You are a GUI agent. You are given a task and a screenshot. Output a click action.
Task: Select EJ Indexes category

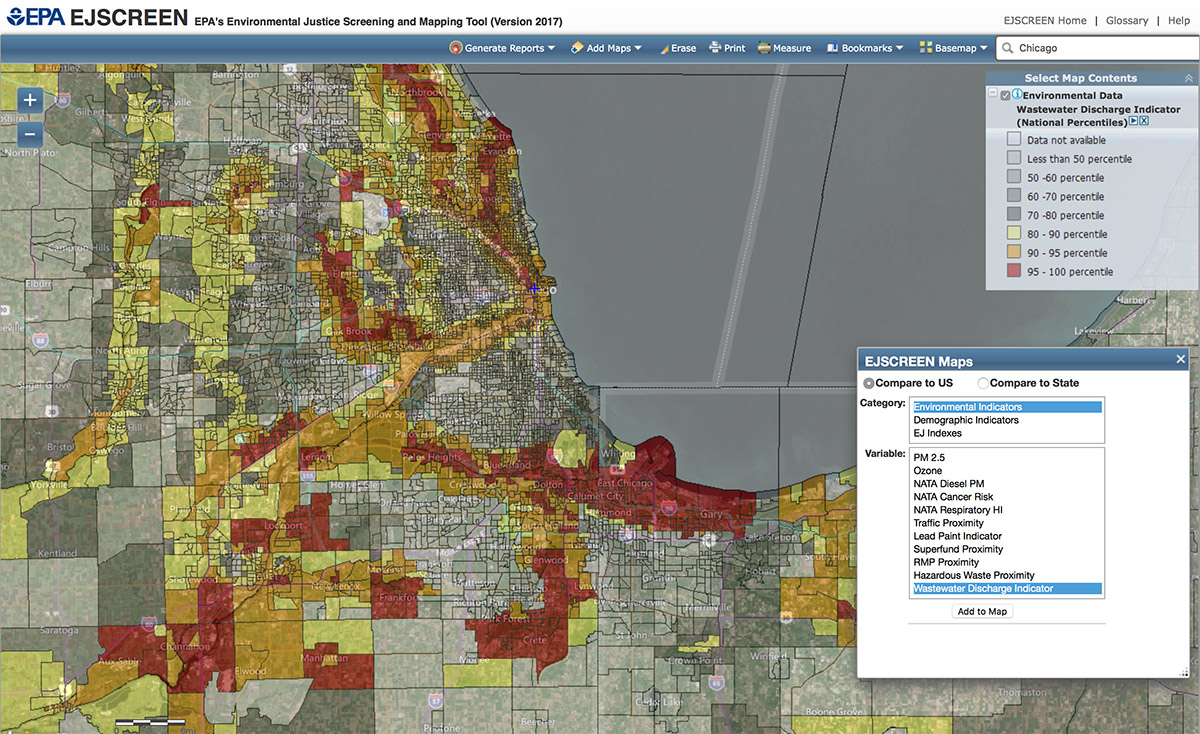coord(1007,433)
